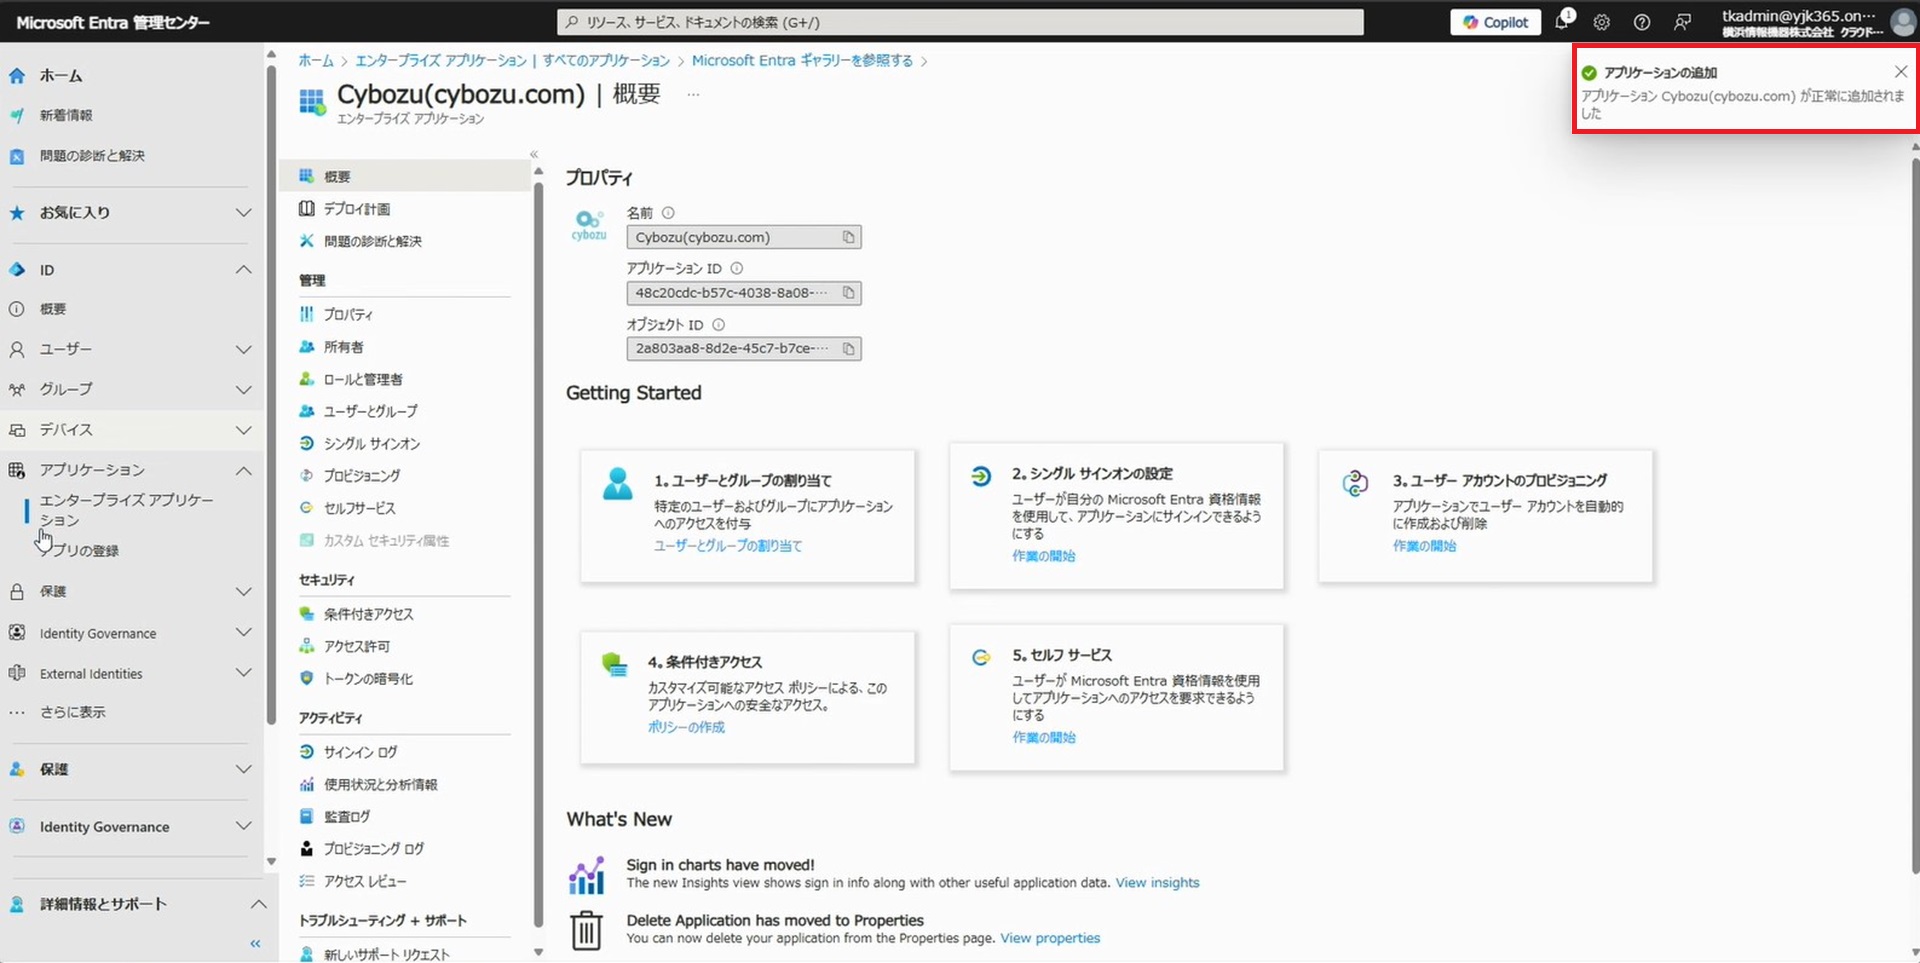This screenshot has width=1920, height=963.
Task: Open プロビジョニング menu item
Action: point(362,476)
